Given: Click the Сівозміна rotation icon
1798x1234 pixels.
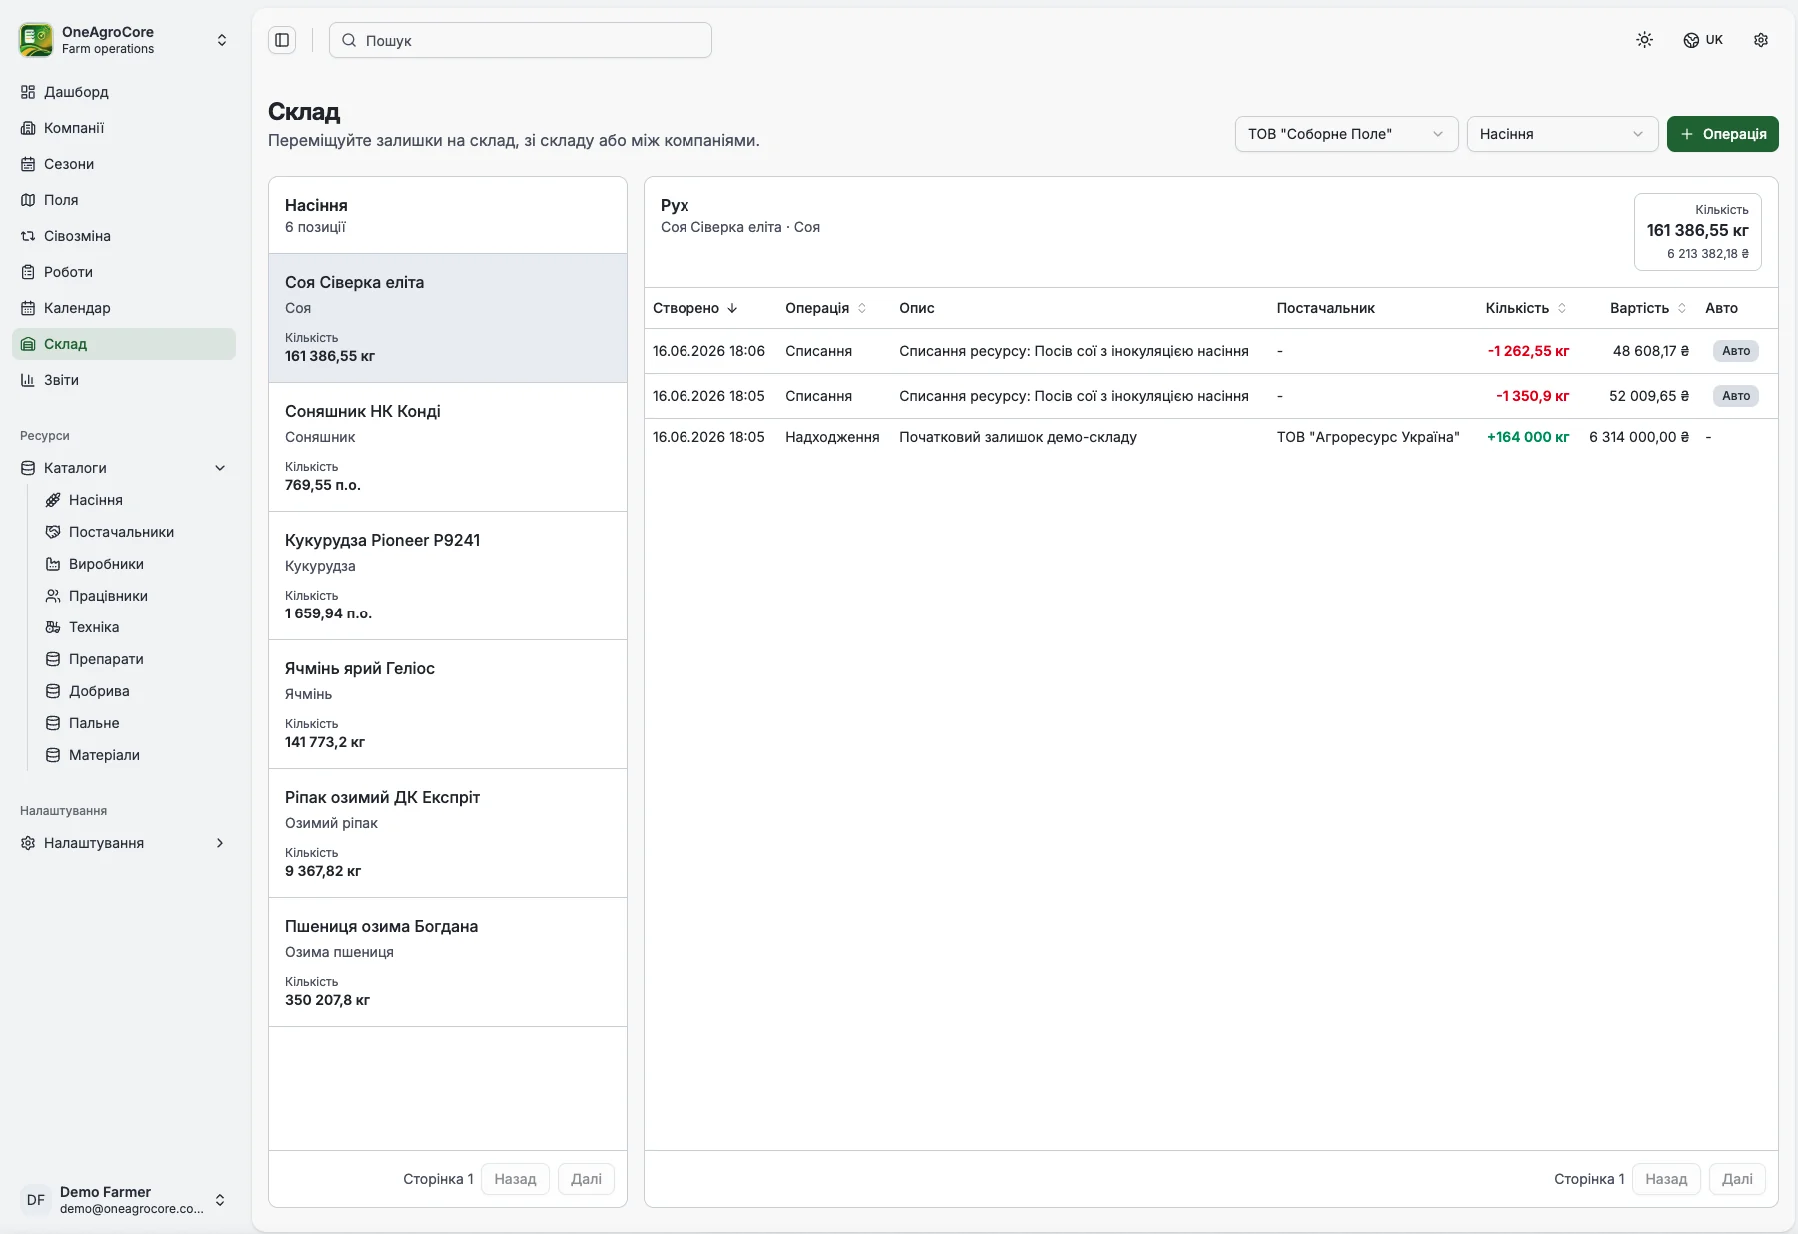Looking at the screenshot, I should pos(28,236).
